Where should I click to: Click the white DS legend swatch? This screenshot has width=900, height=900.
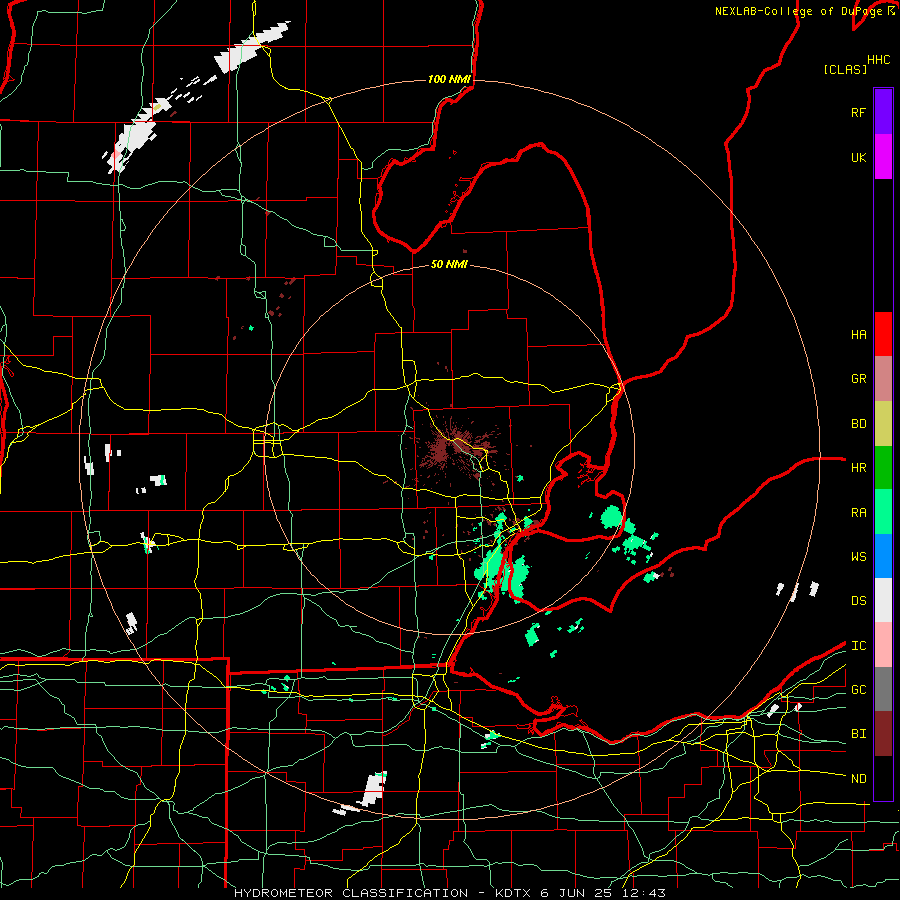coord(883,600)
